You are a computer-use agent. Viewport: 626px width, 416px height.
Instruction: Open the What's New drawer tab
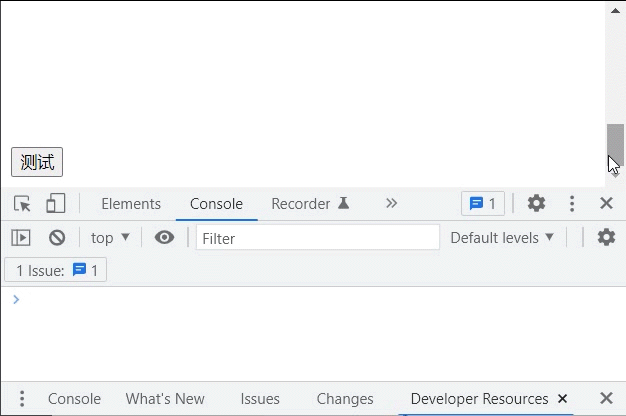pos(165,399)
